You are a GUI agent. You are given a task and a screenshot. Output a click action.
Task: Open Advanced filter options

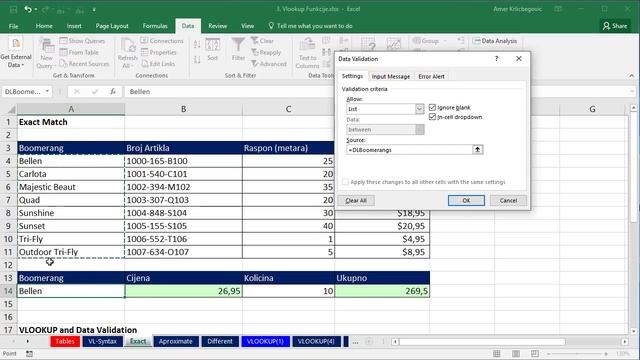[269, 64]
